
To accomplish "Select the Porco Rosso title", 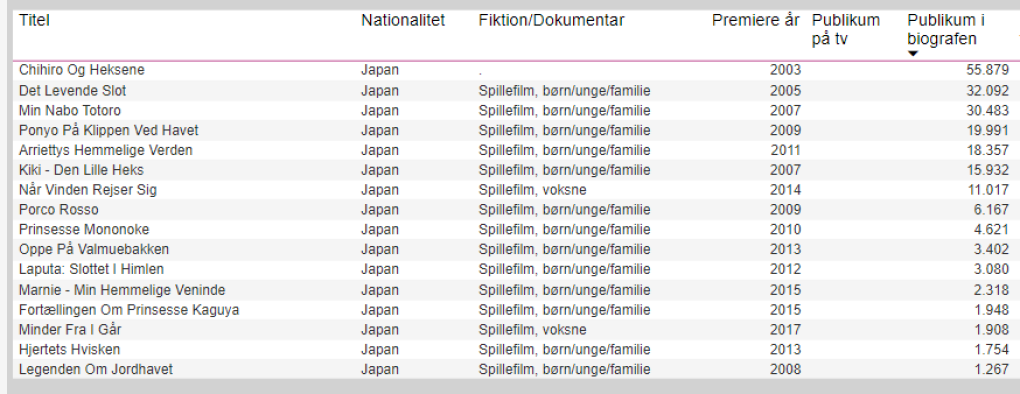I will click(x=59, y=210).
